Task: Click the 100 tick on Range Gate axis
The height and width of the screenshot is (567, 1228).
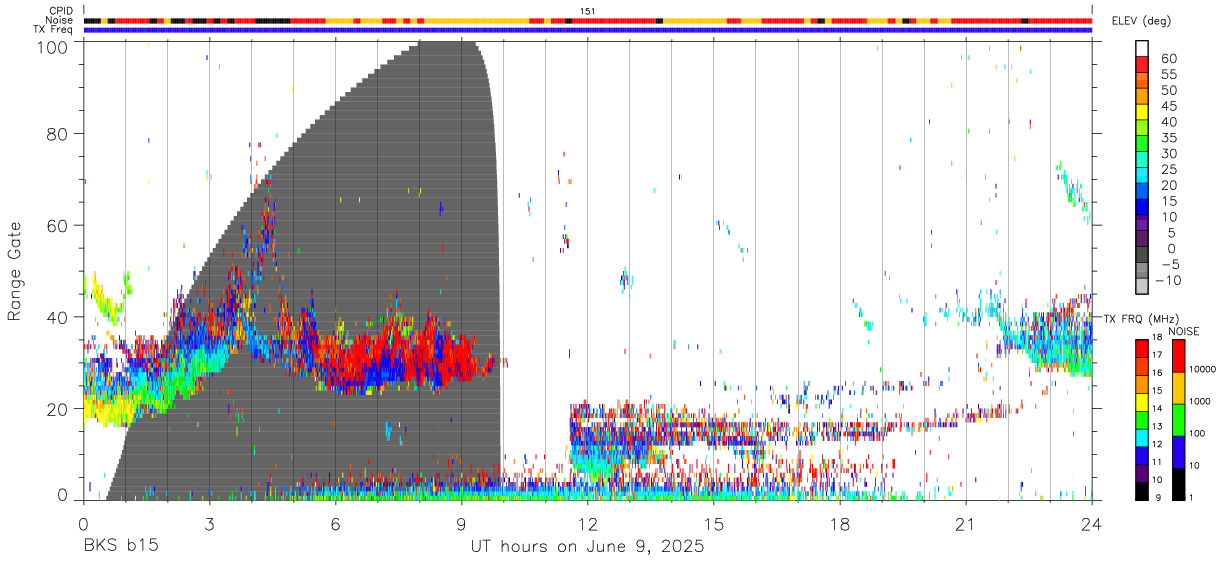Action: click(x=52, y=46)
